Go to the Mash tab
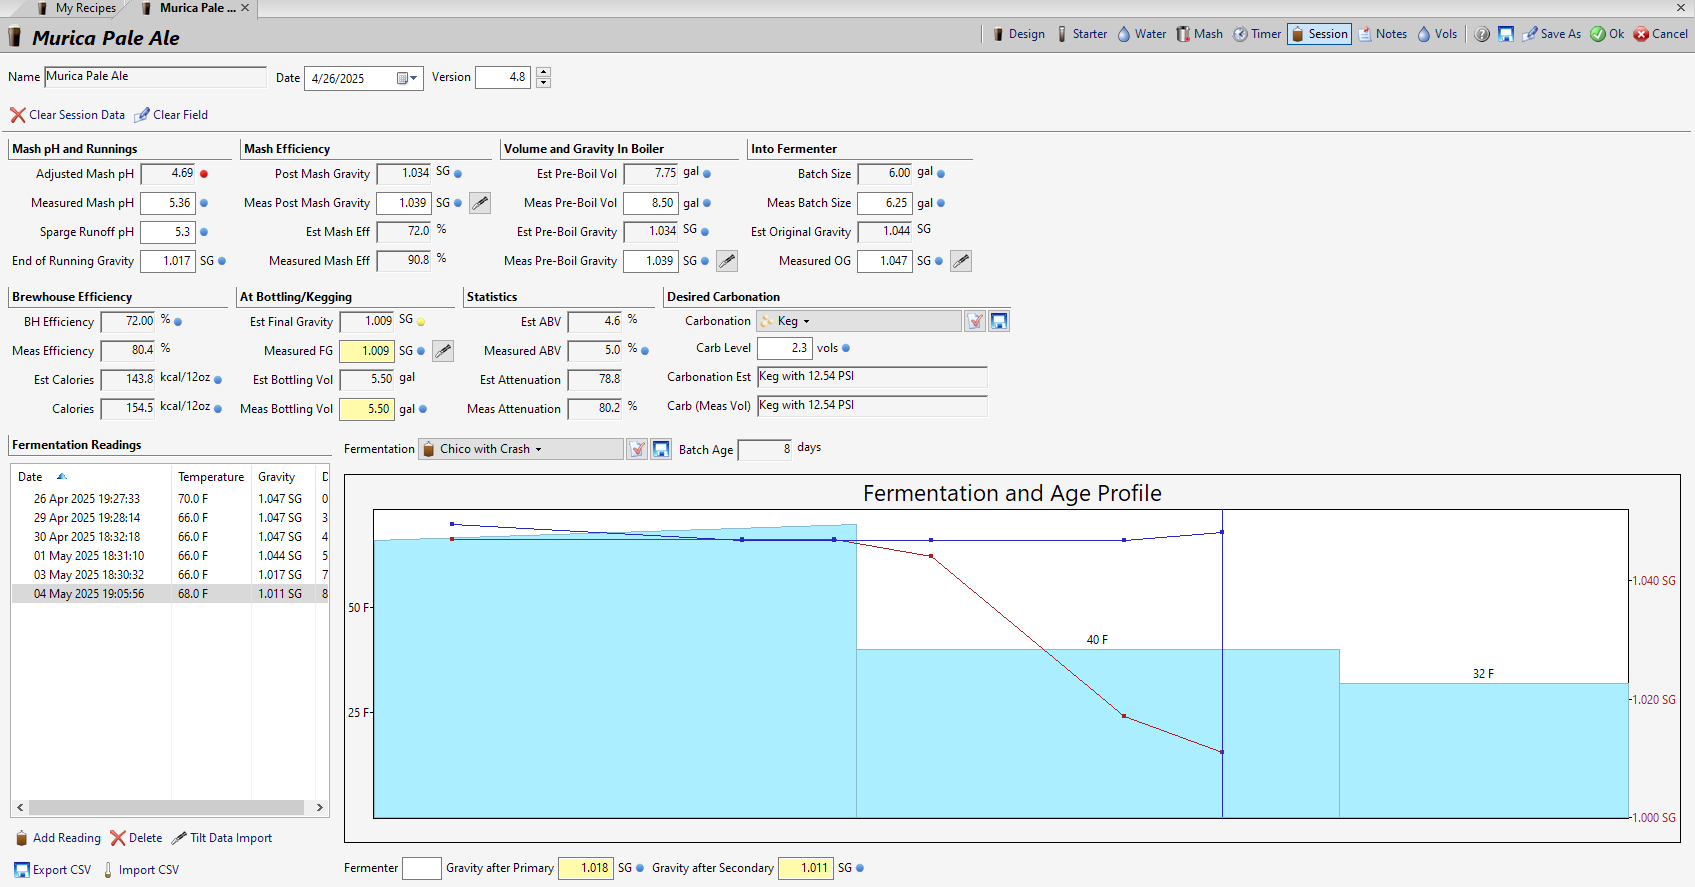 1199,34
